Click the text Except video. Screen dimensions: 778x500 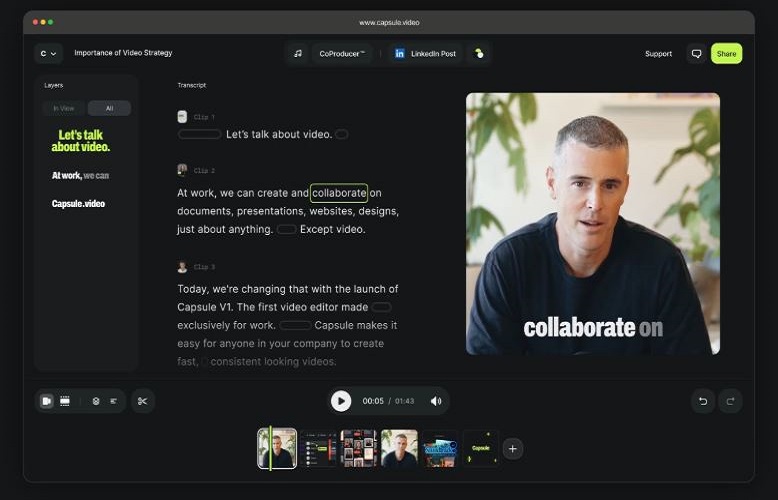[332, 229]
